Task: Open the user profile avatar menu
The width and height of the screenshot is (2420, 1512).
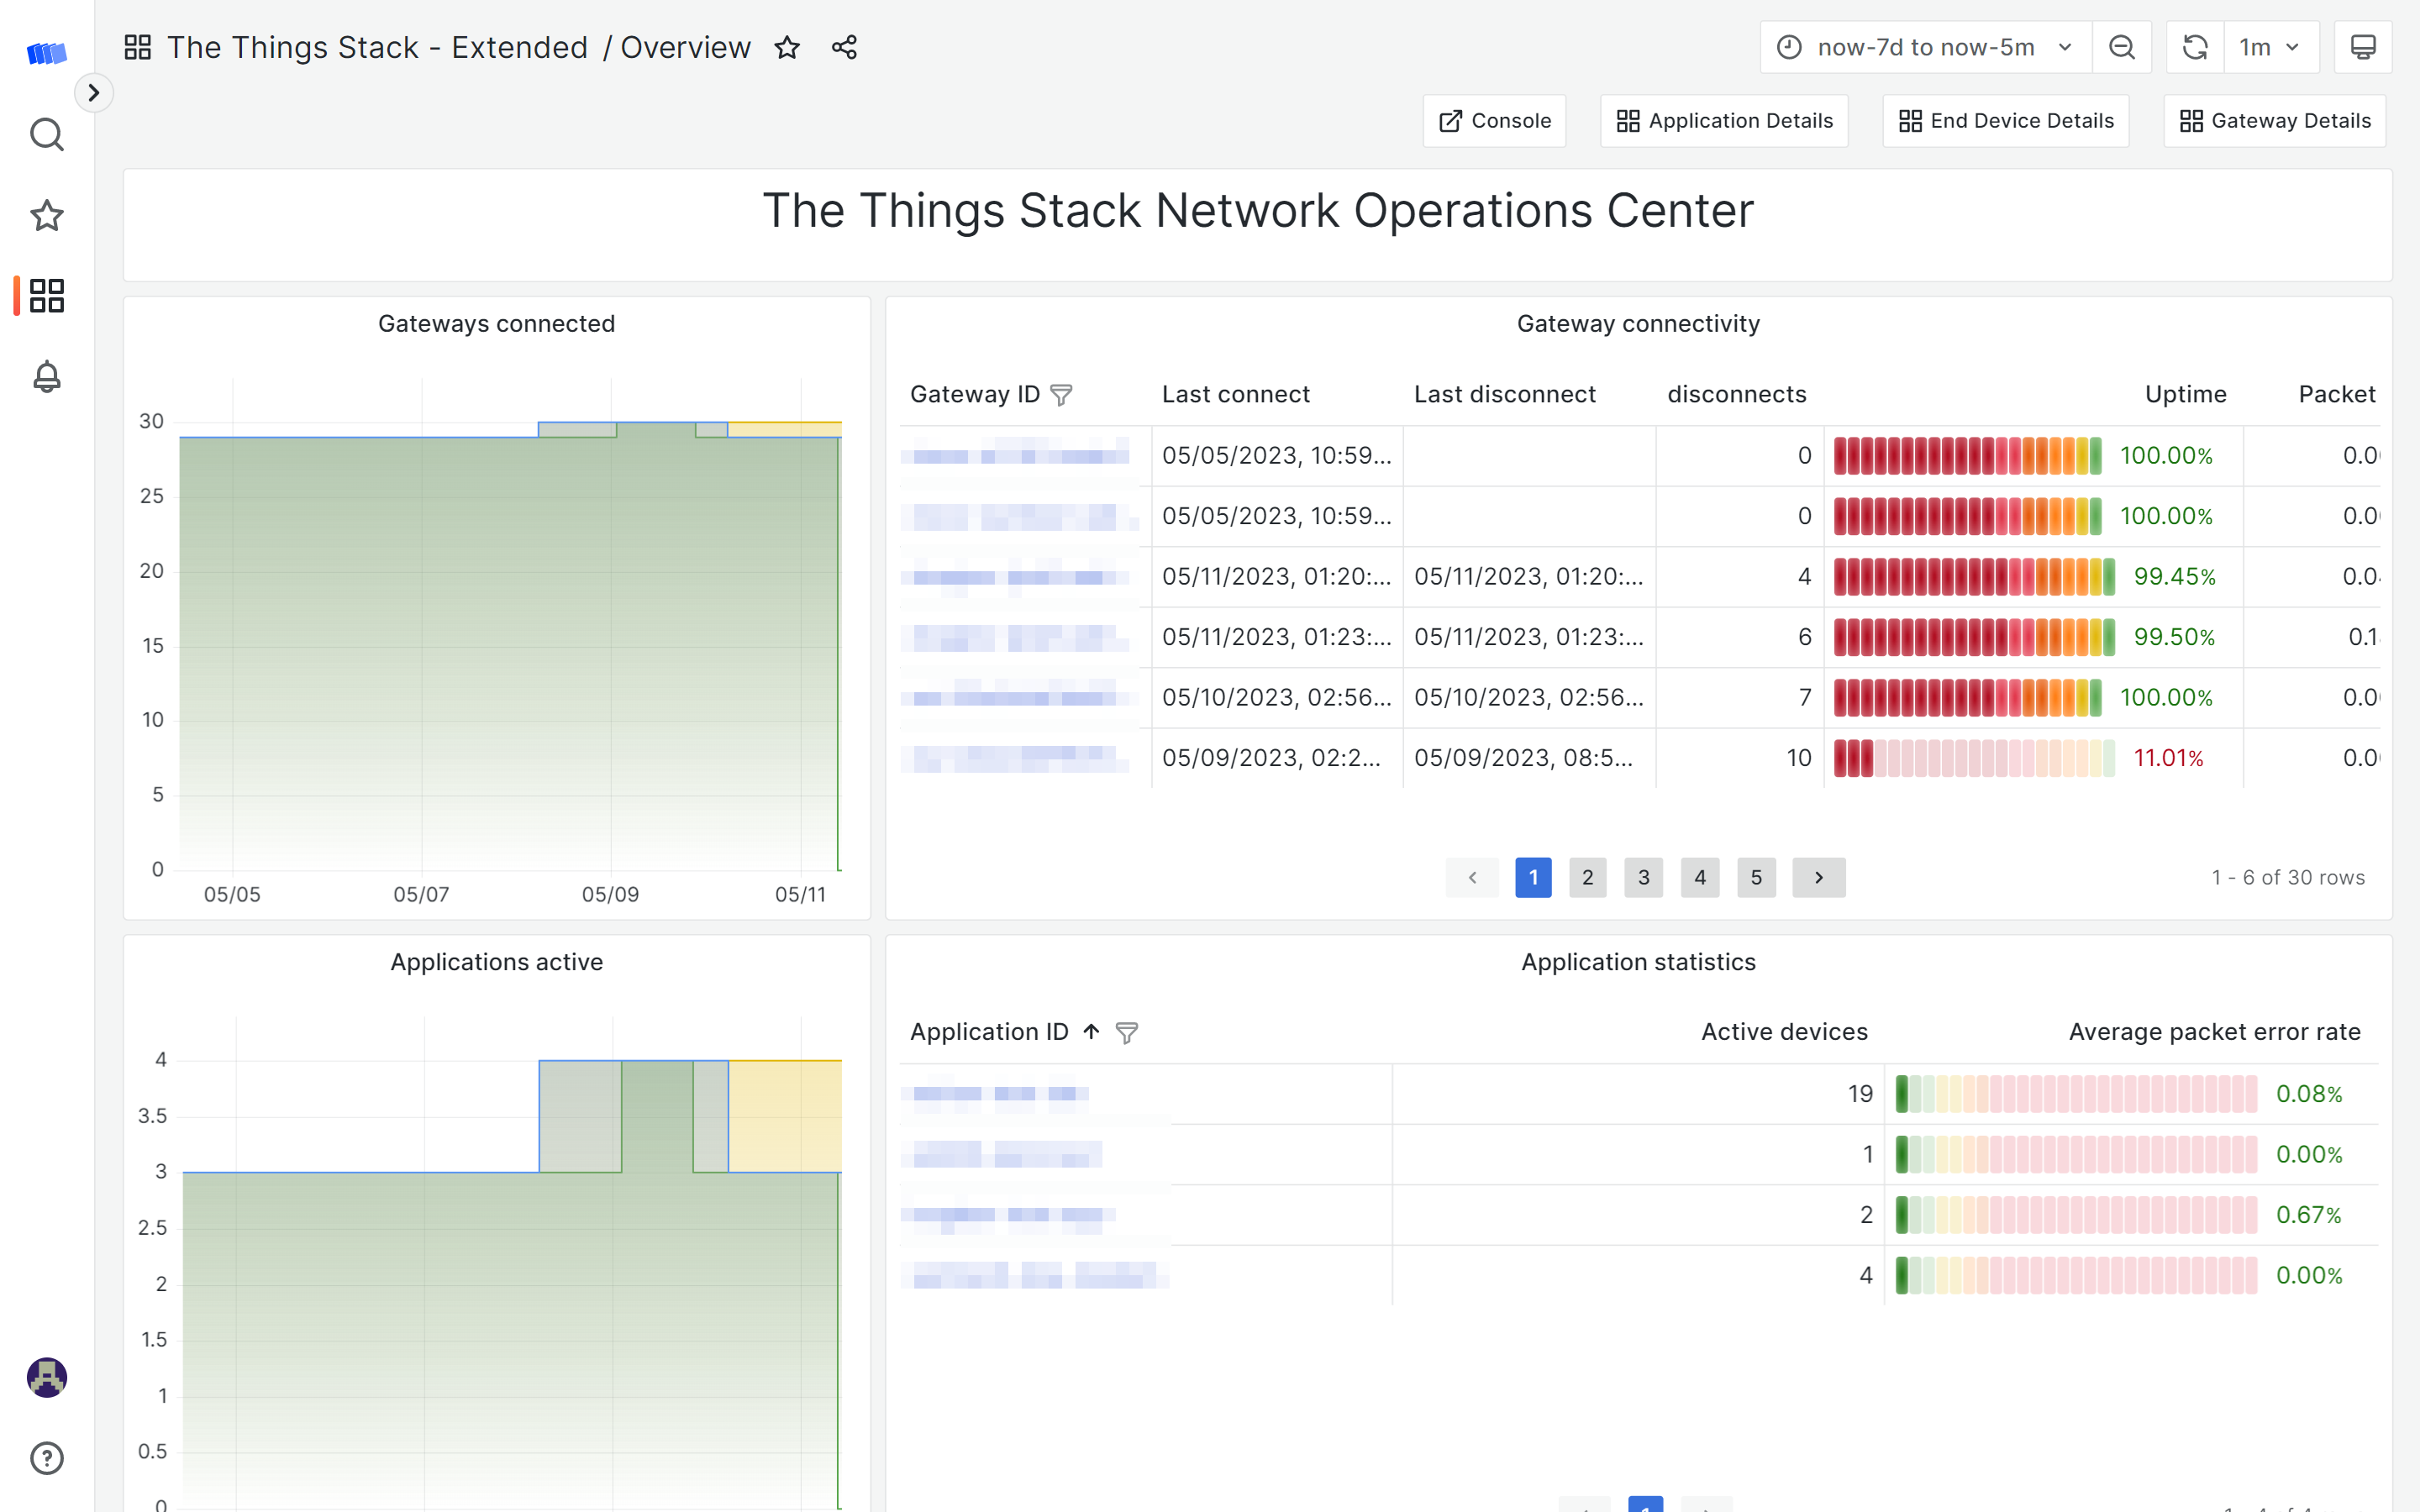Action: 46,1377
